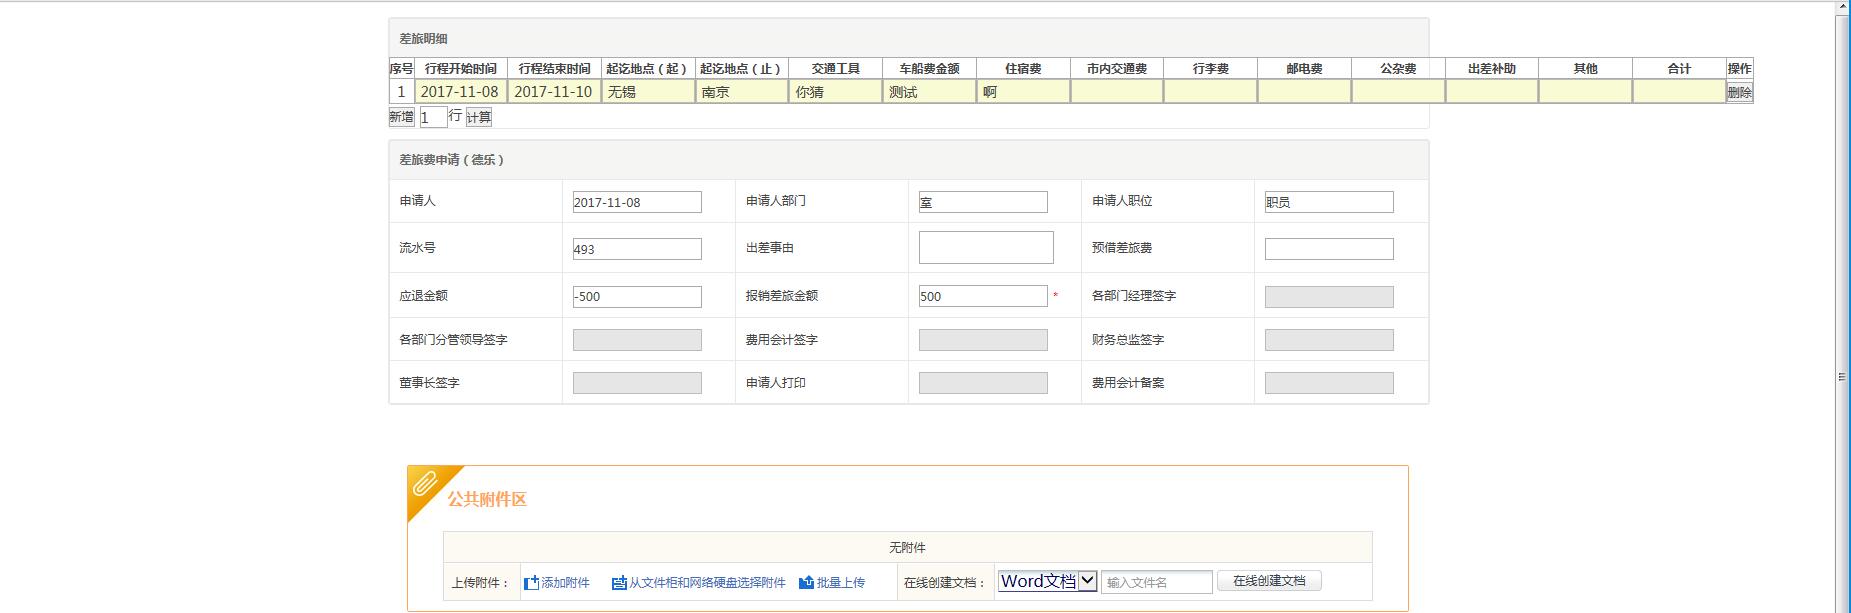Click the 新增 add row button
The image size is (1851, 613).
(x=401, y=117)
